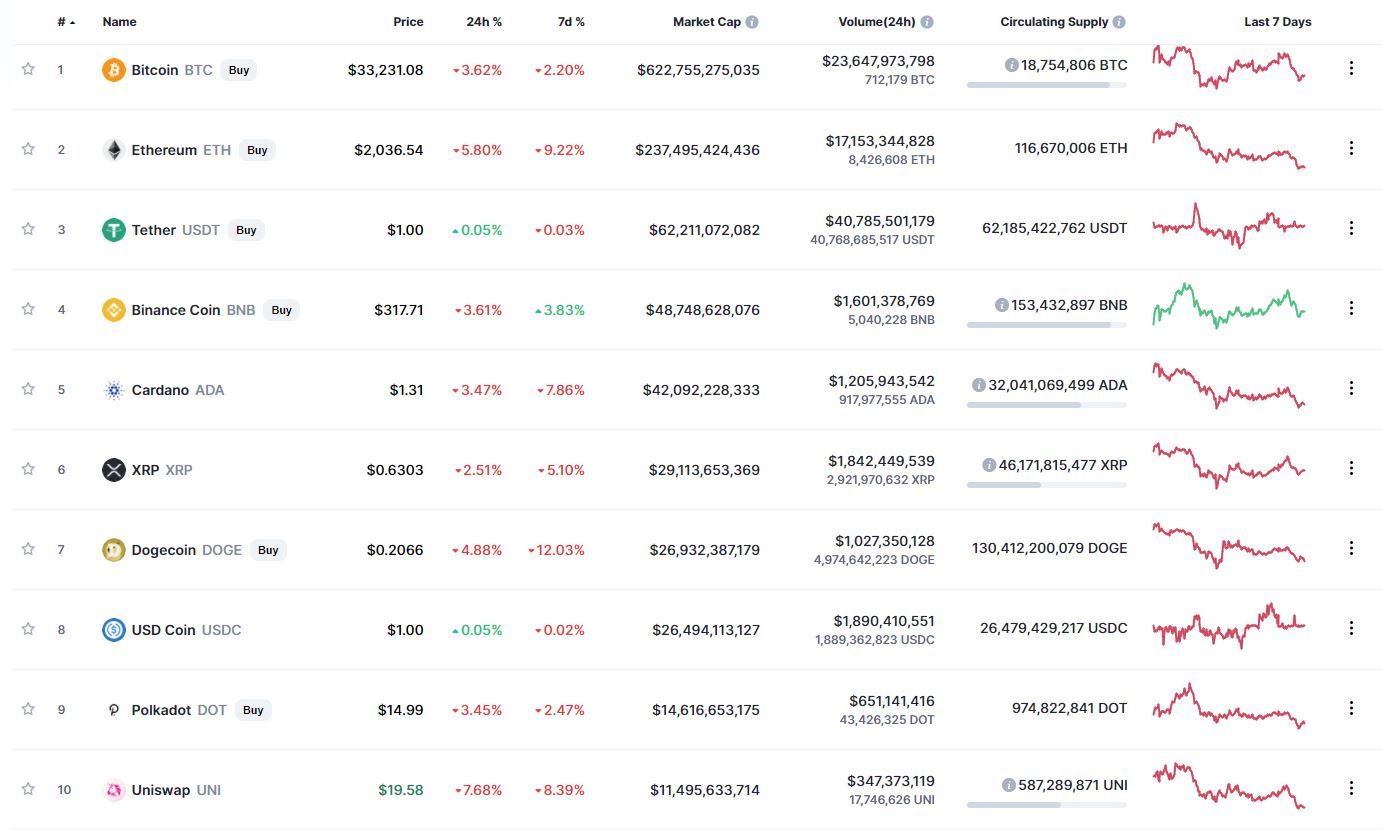Click the Uniswap logo icon
Viewport: 1382px width, 830px height.
[x=114, y=790]
